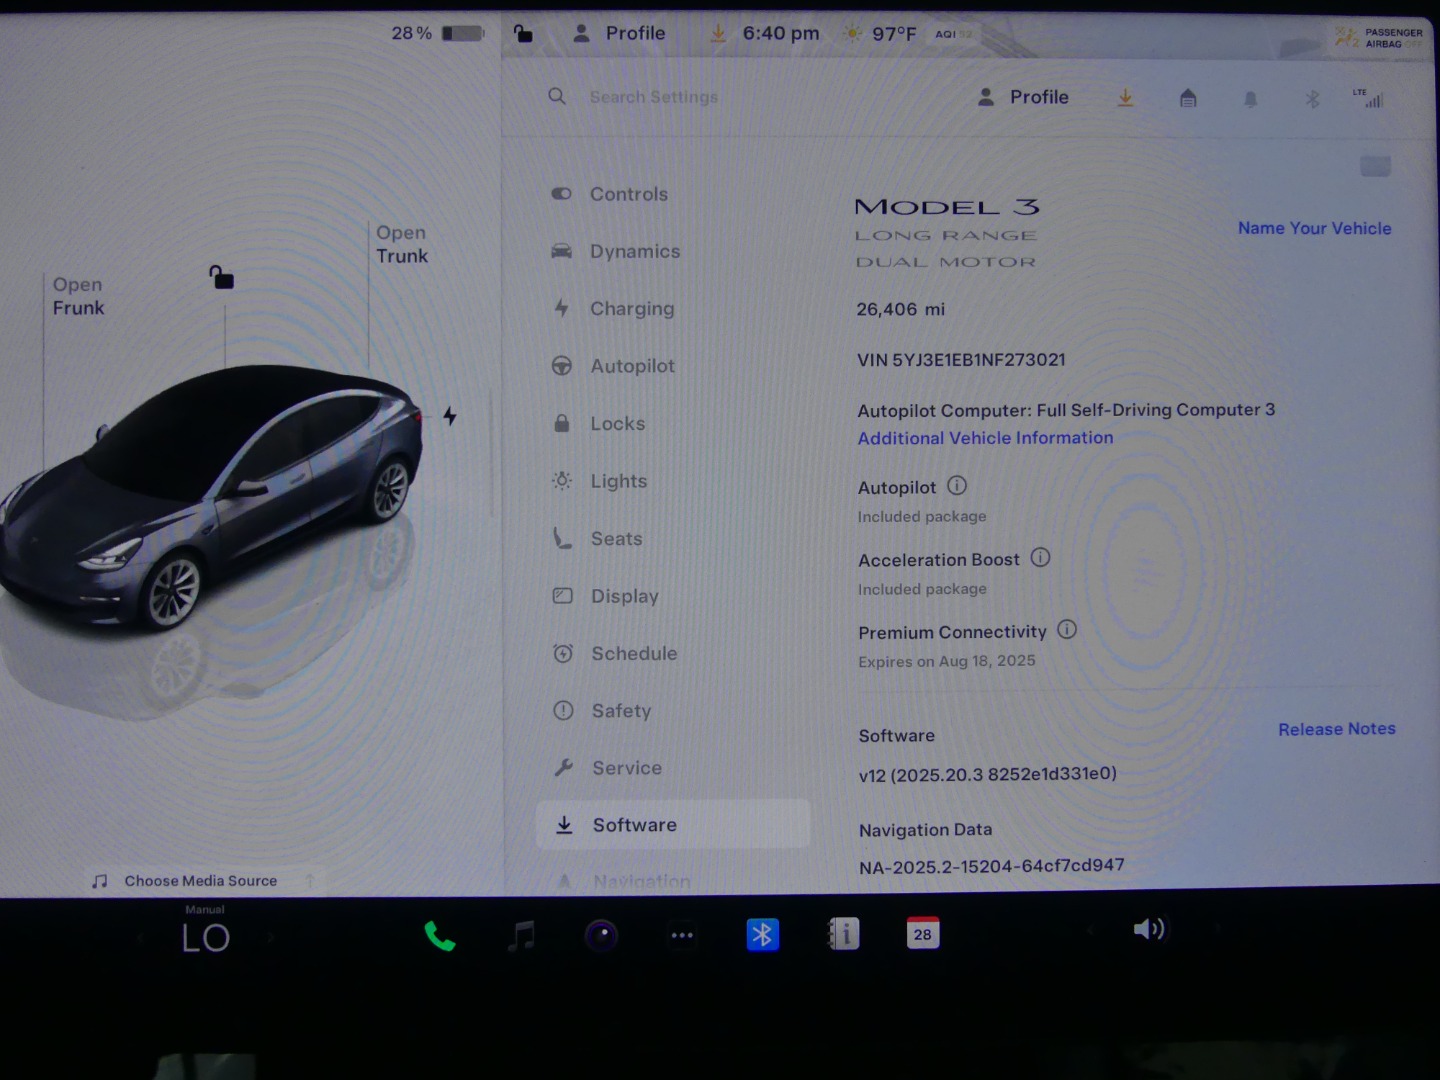Tap the magnifier icon next to Search Settings
1440x1080 pixels.
click(557, 96)
